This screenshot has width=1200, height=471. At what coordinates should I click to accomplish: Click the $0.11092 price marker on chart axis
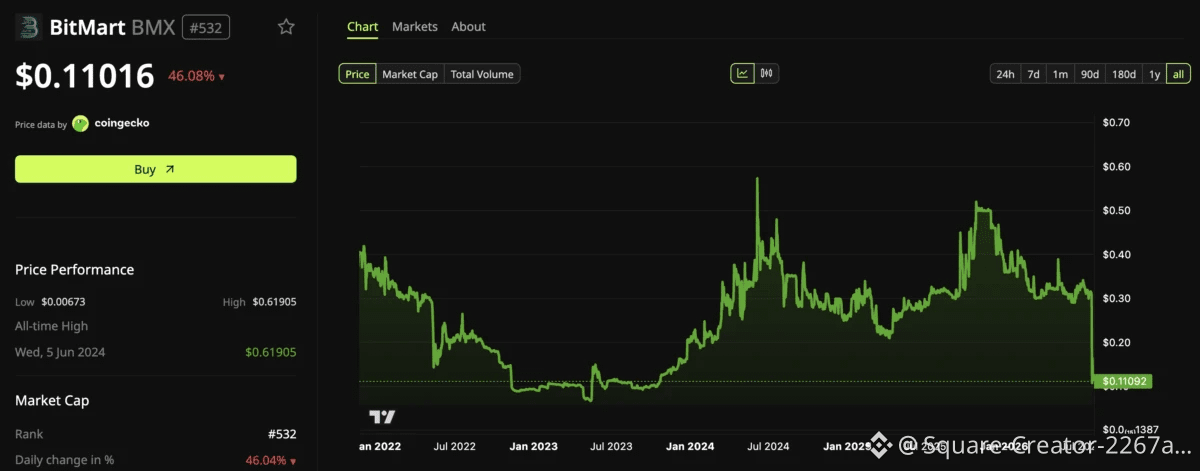(x=1123, y=381)
